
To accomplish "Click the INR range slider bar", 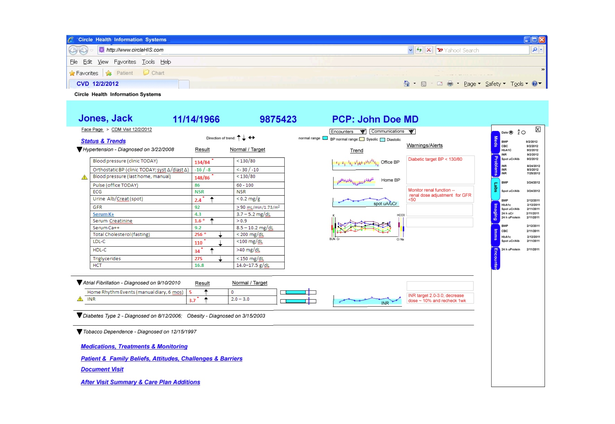I will (x=298, y=301).
